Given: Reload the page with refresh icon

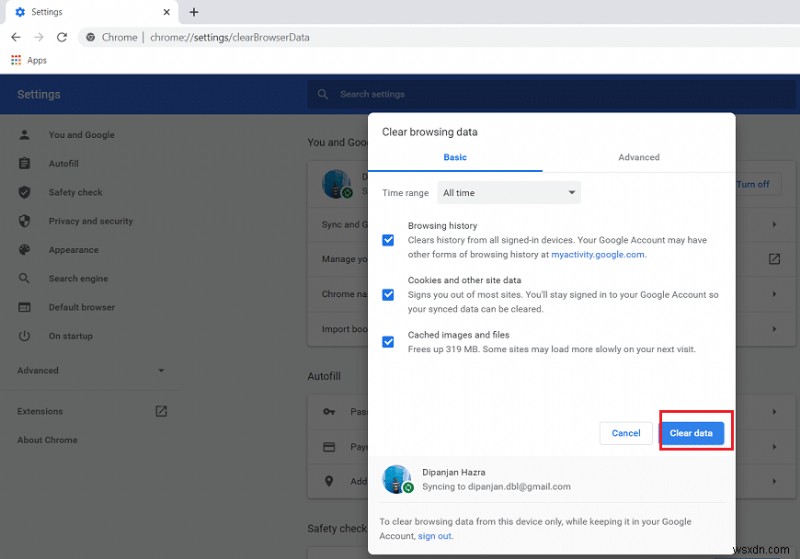Looking at the screenshot, I should tap(62, 37).
